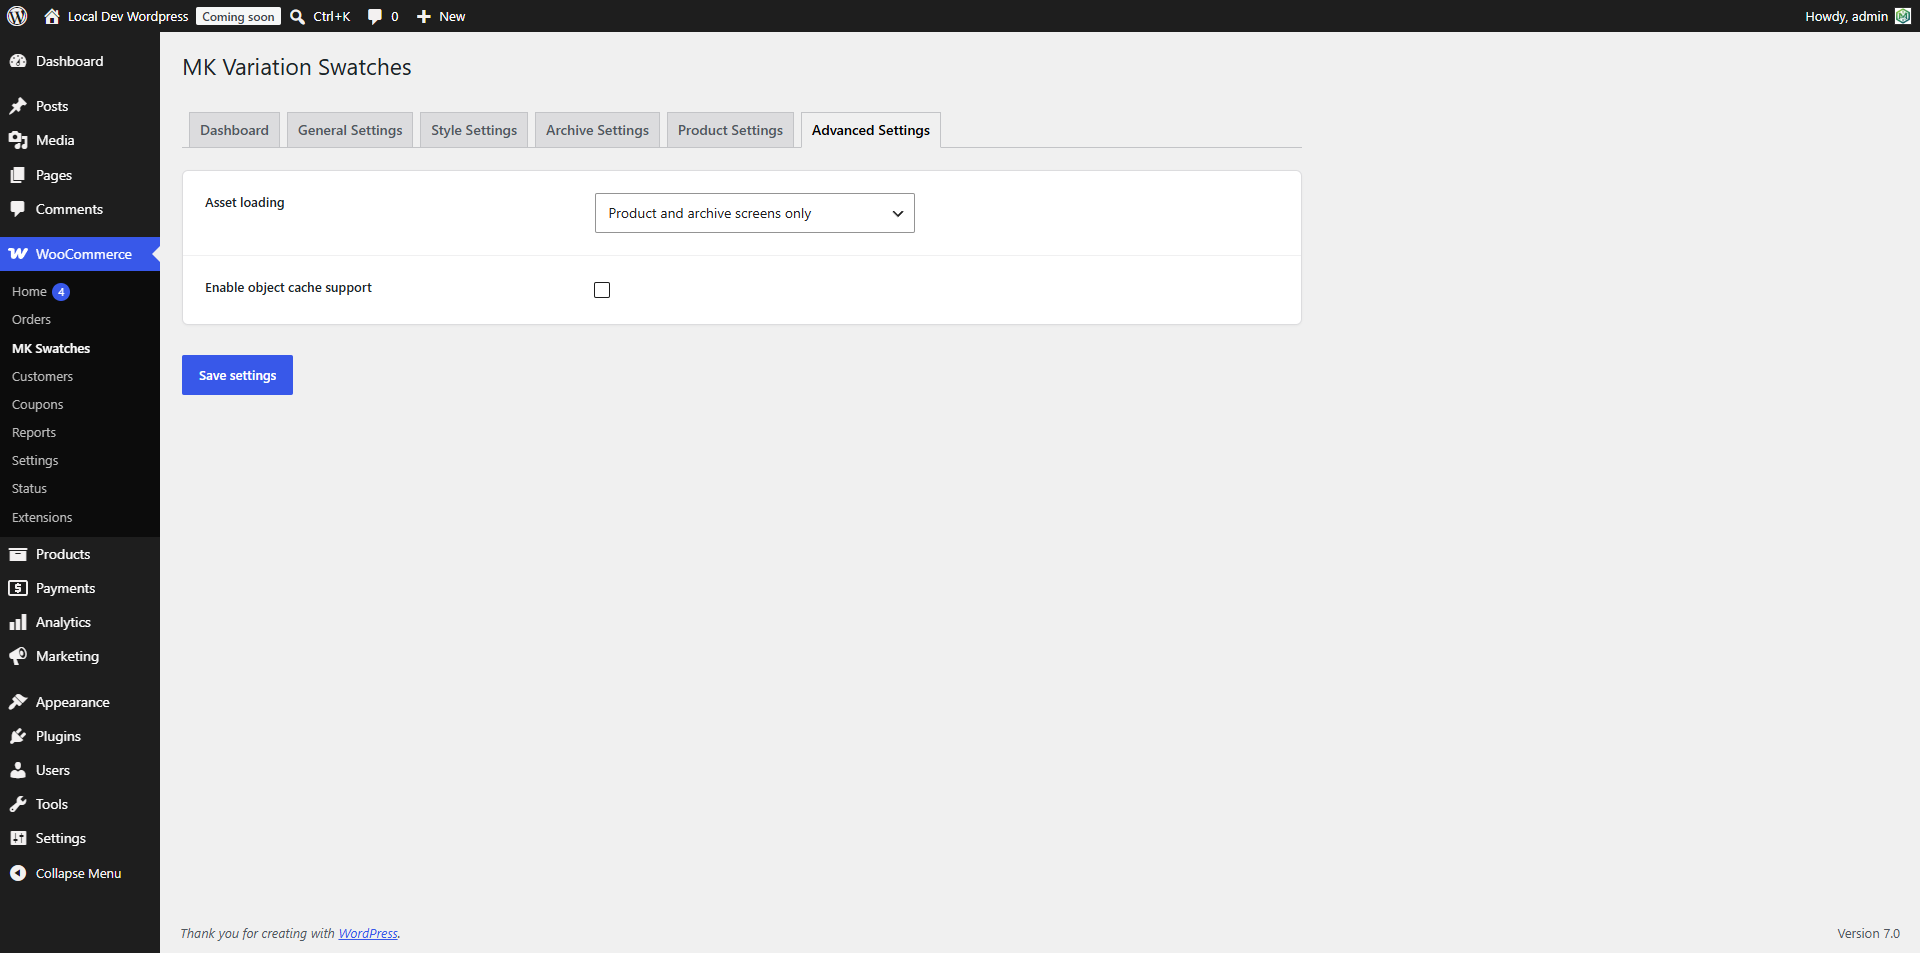This screenshot has height=953, width=1920.
Task: Switch to the Style Settings tab
Action: pyautogui.click(x=474, y=130)
